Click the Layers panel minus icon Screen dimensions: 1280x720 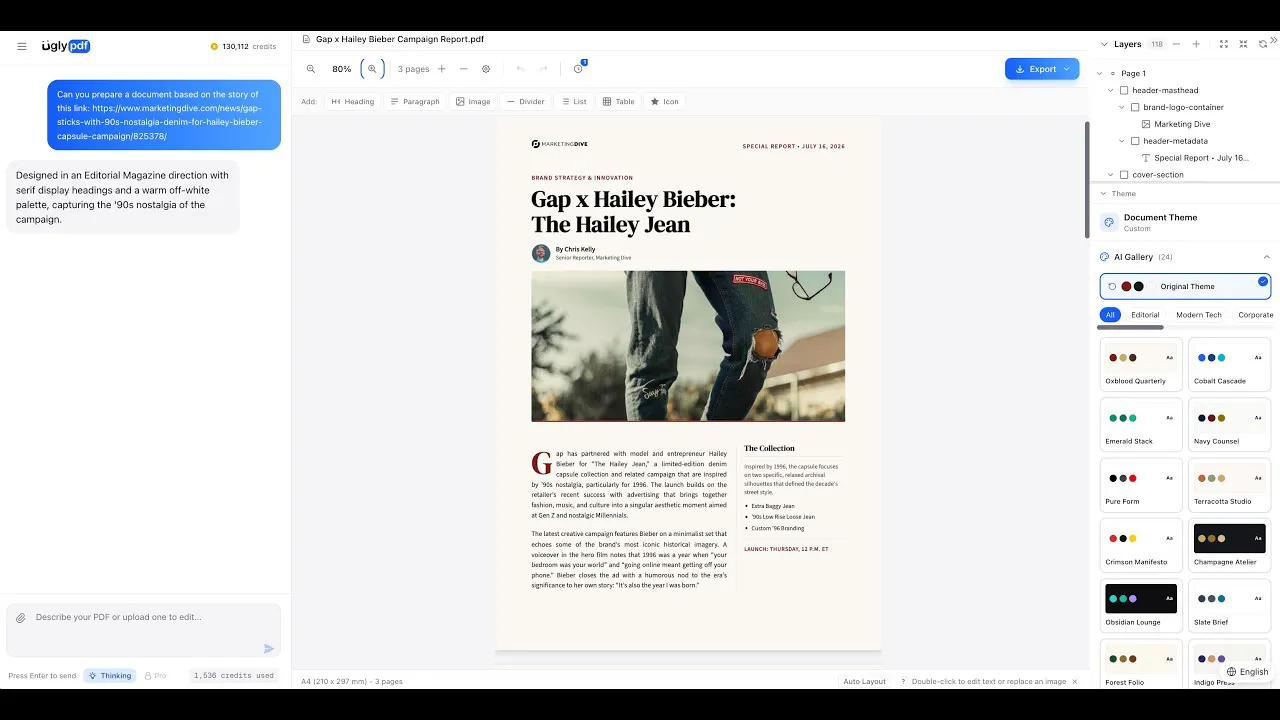point(1176,44)
